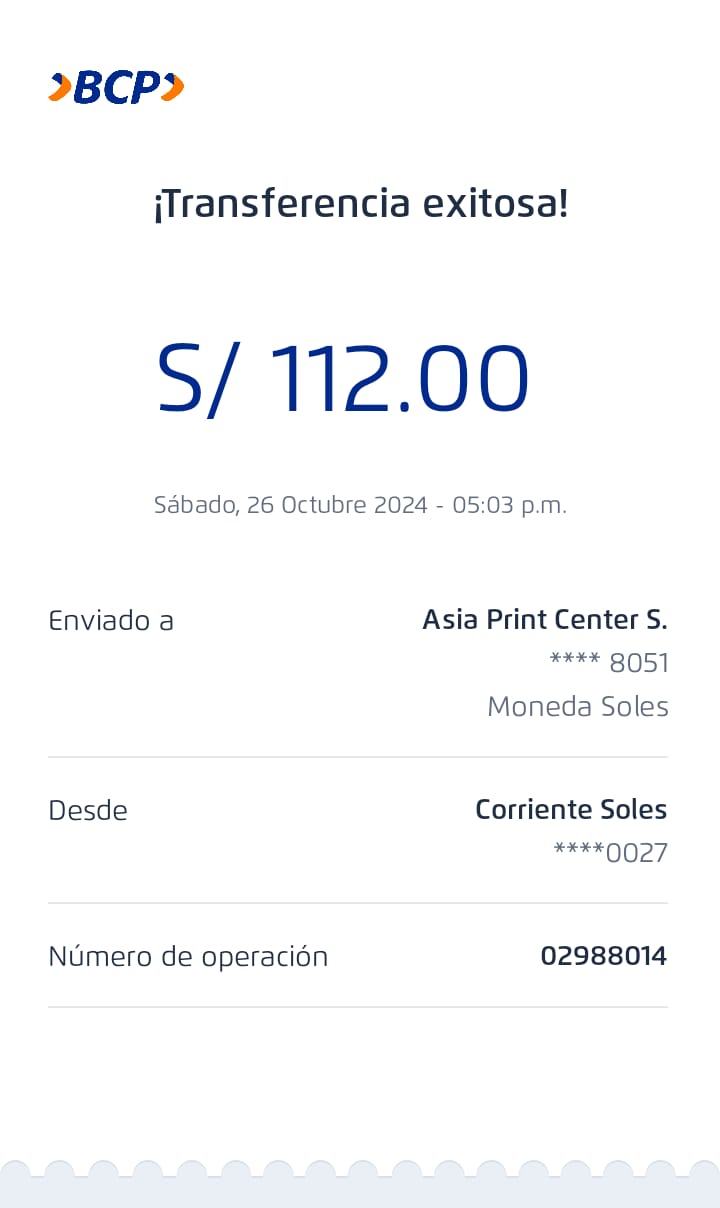
Task: Click the divider line below Moneda Soles
Action: [358, 757]
